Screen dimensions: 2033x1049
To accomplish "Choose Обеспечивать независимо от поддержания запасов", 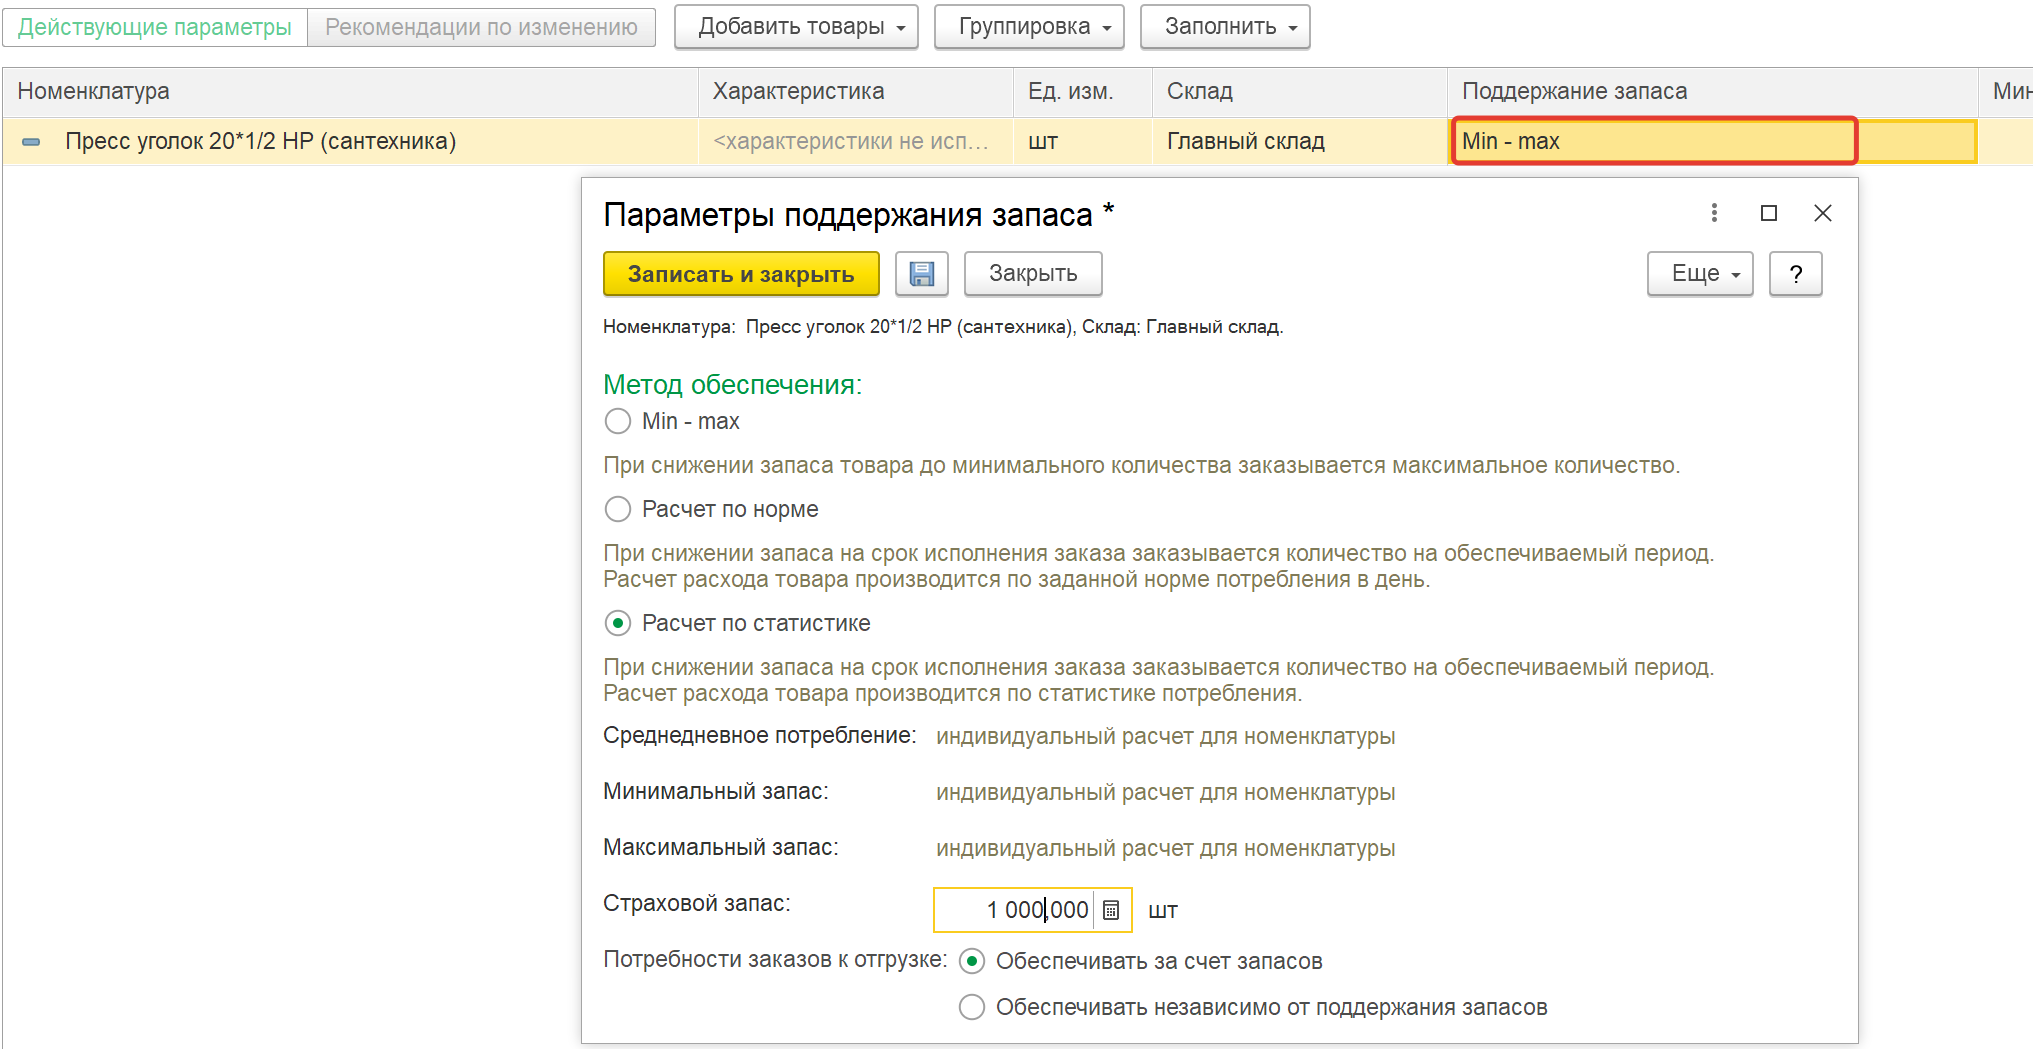I will point(971,1007).
